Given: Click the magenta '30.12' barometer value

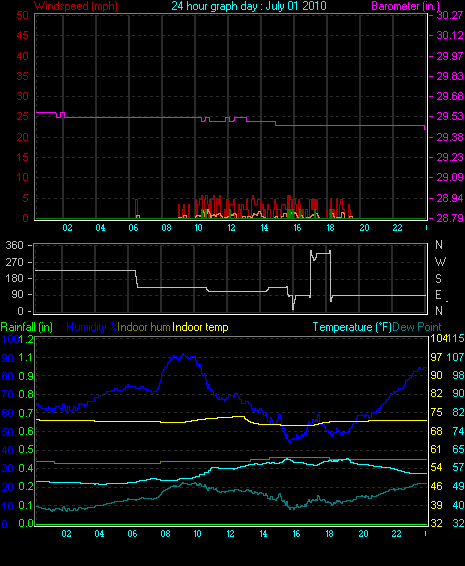Looking at the screenshot, I should pyautogui.click(x=449, y=35).
